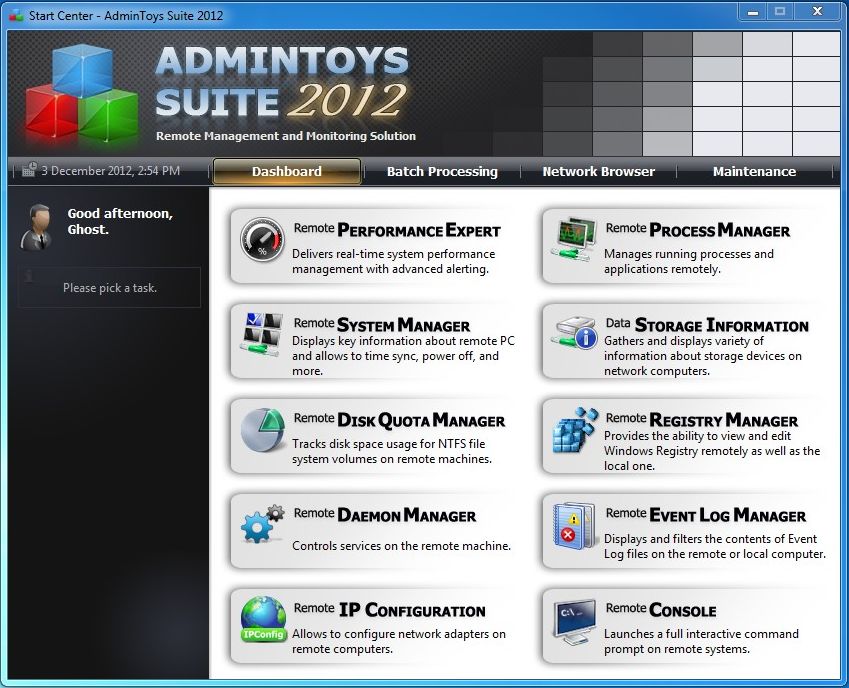Click the AdminToys colored cubes logo
The width and height of the screenshot is (849, 688).
click(81, 93)
